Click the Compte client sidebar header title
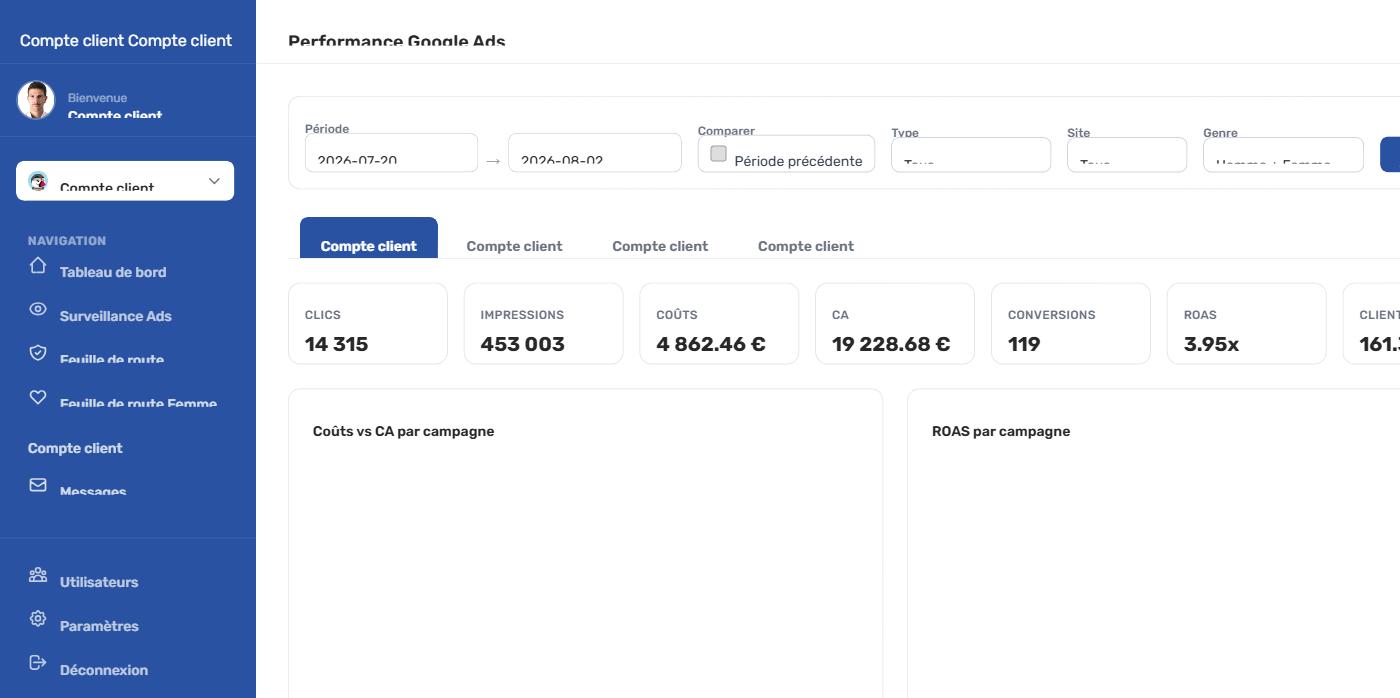The height and width of the screenshot is (698, 1400). coord(126,40)
